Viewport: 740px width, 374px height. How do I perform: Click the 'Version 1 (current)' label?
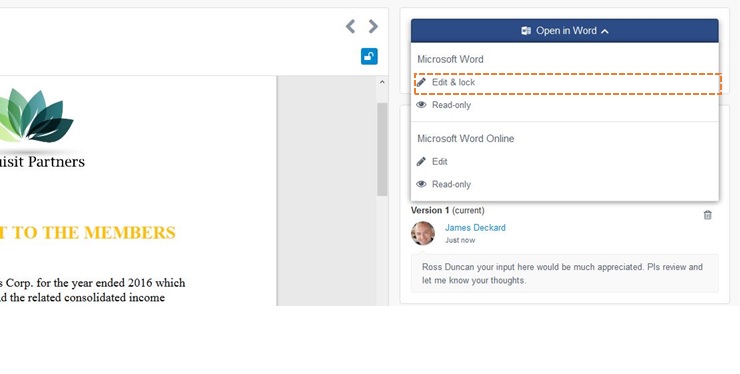(447, 210)
